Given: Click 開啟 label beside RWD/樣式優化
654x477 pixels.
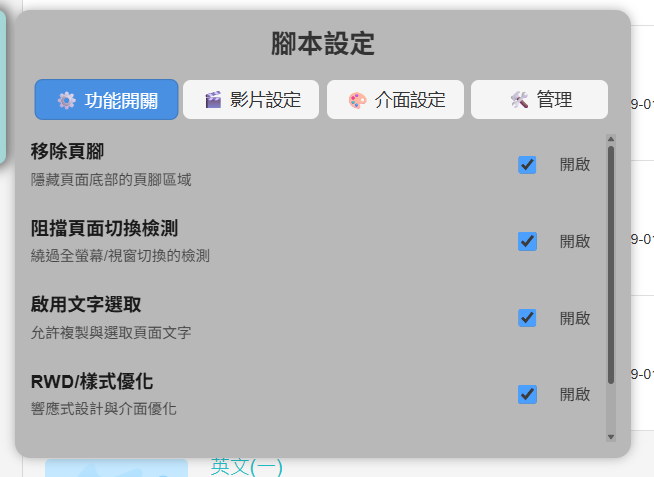Looking at the screenshot, I should click(574, 394).
